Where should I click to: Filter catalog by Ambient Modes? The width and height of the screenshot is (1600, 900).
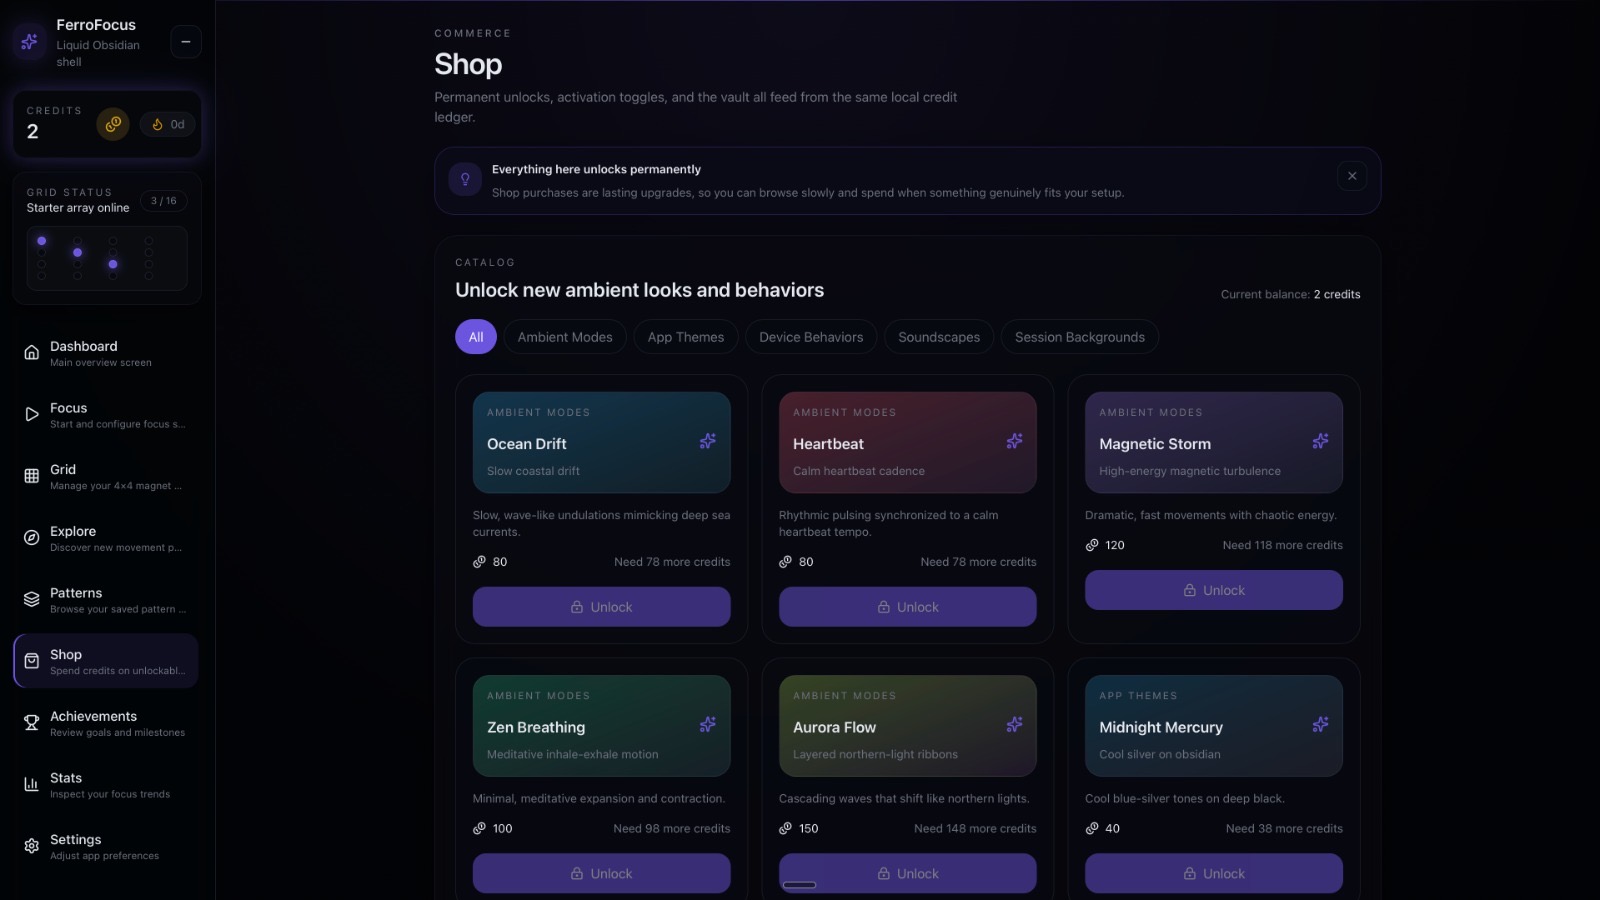pos(565,337)
